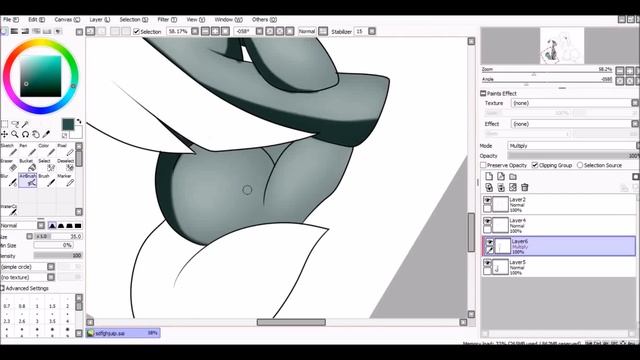Choose the Pen brush tool

click(x=28, y=150)
